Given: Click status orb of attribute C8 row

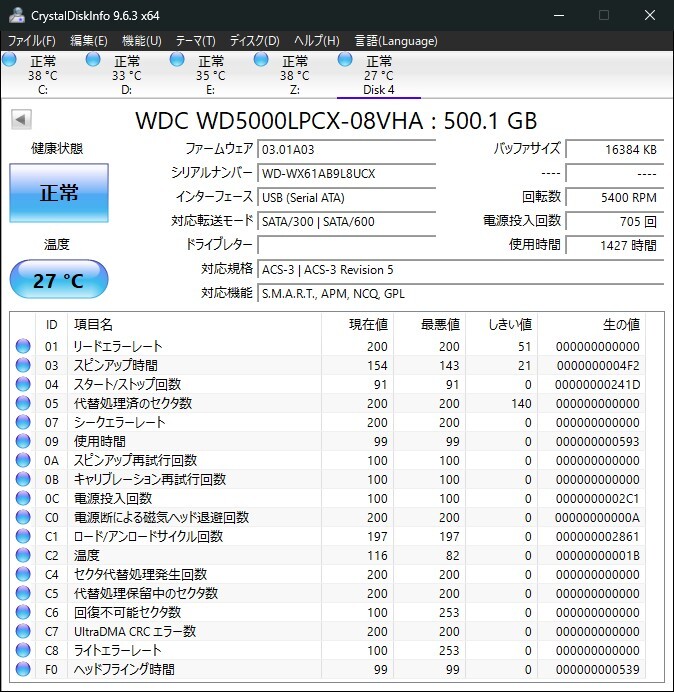Looking at the screenshot, I should coord(23,650).
